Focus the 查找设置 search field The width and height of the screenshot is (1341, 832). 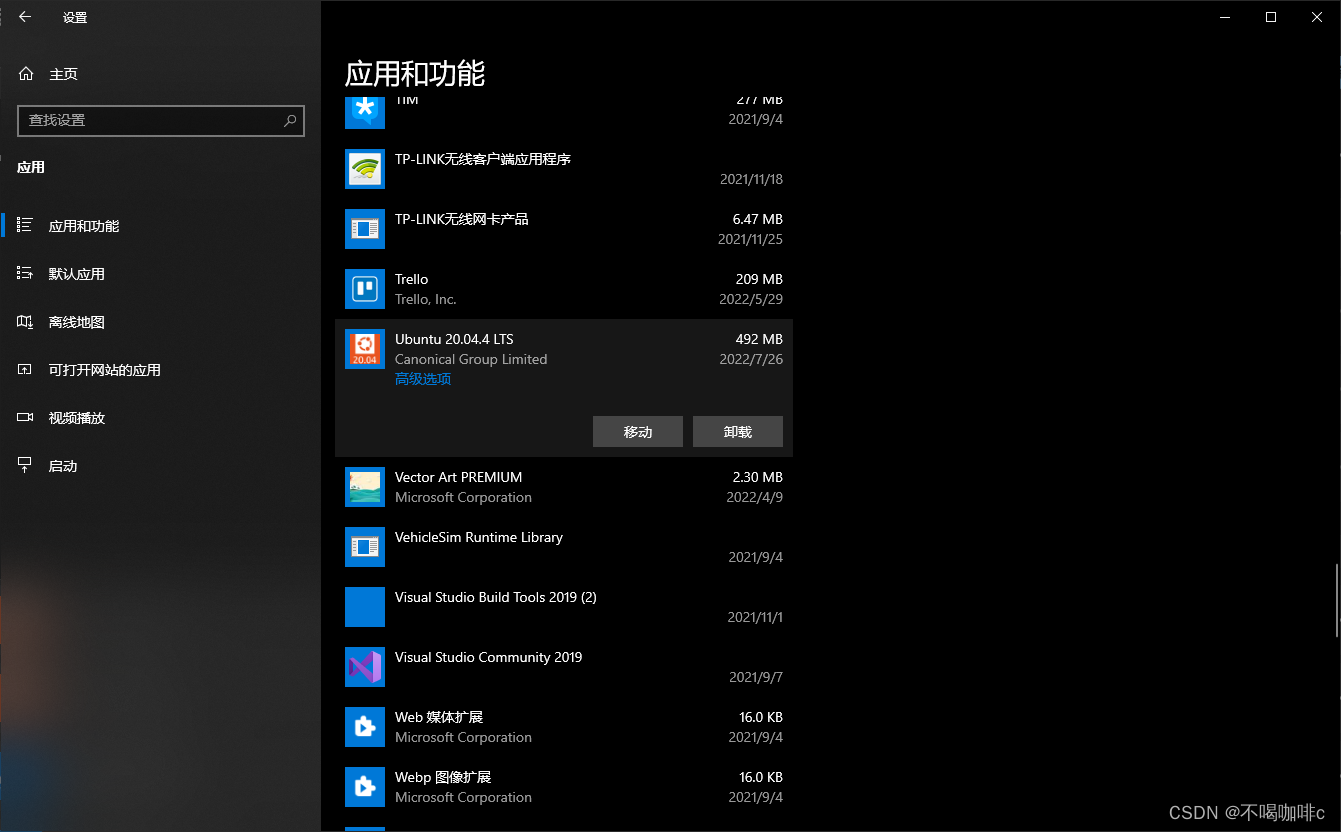pyautogui.click(x=161, y=120)
